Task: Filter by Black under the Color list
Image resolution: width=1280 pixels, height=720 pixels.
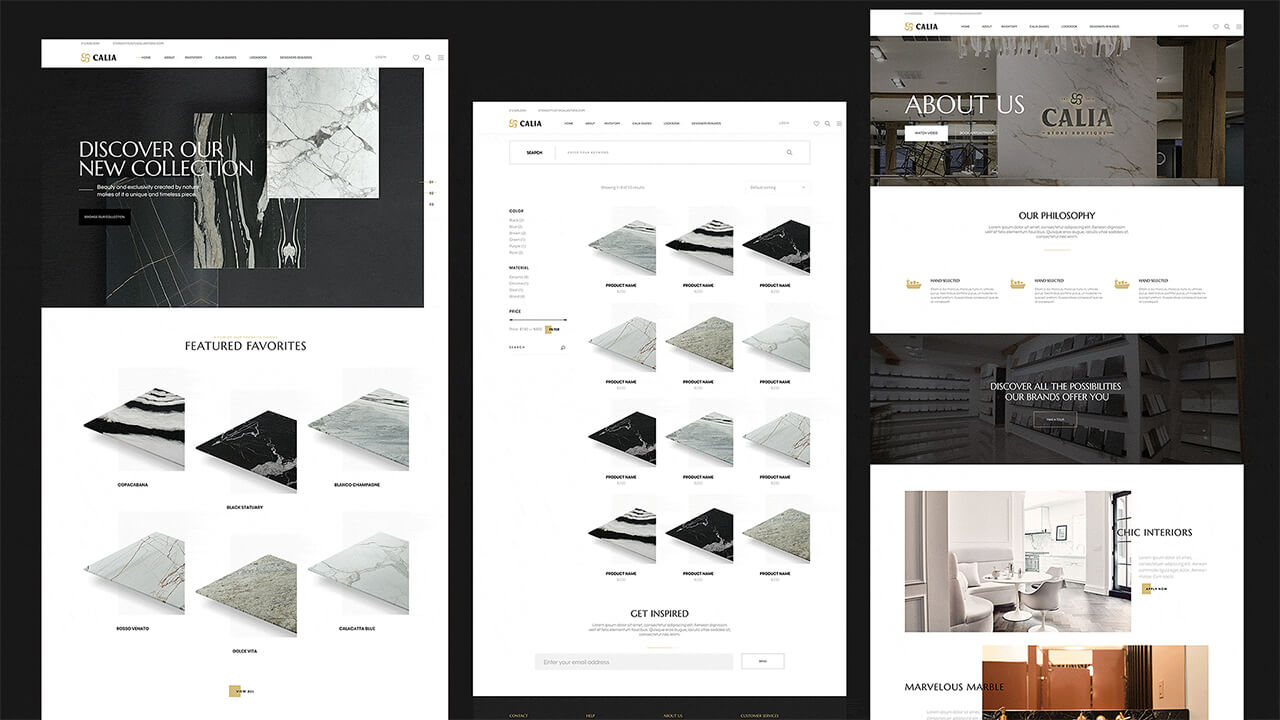Action: click(x=516, y=220)
